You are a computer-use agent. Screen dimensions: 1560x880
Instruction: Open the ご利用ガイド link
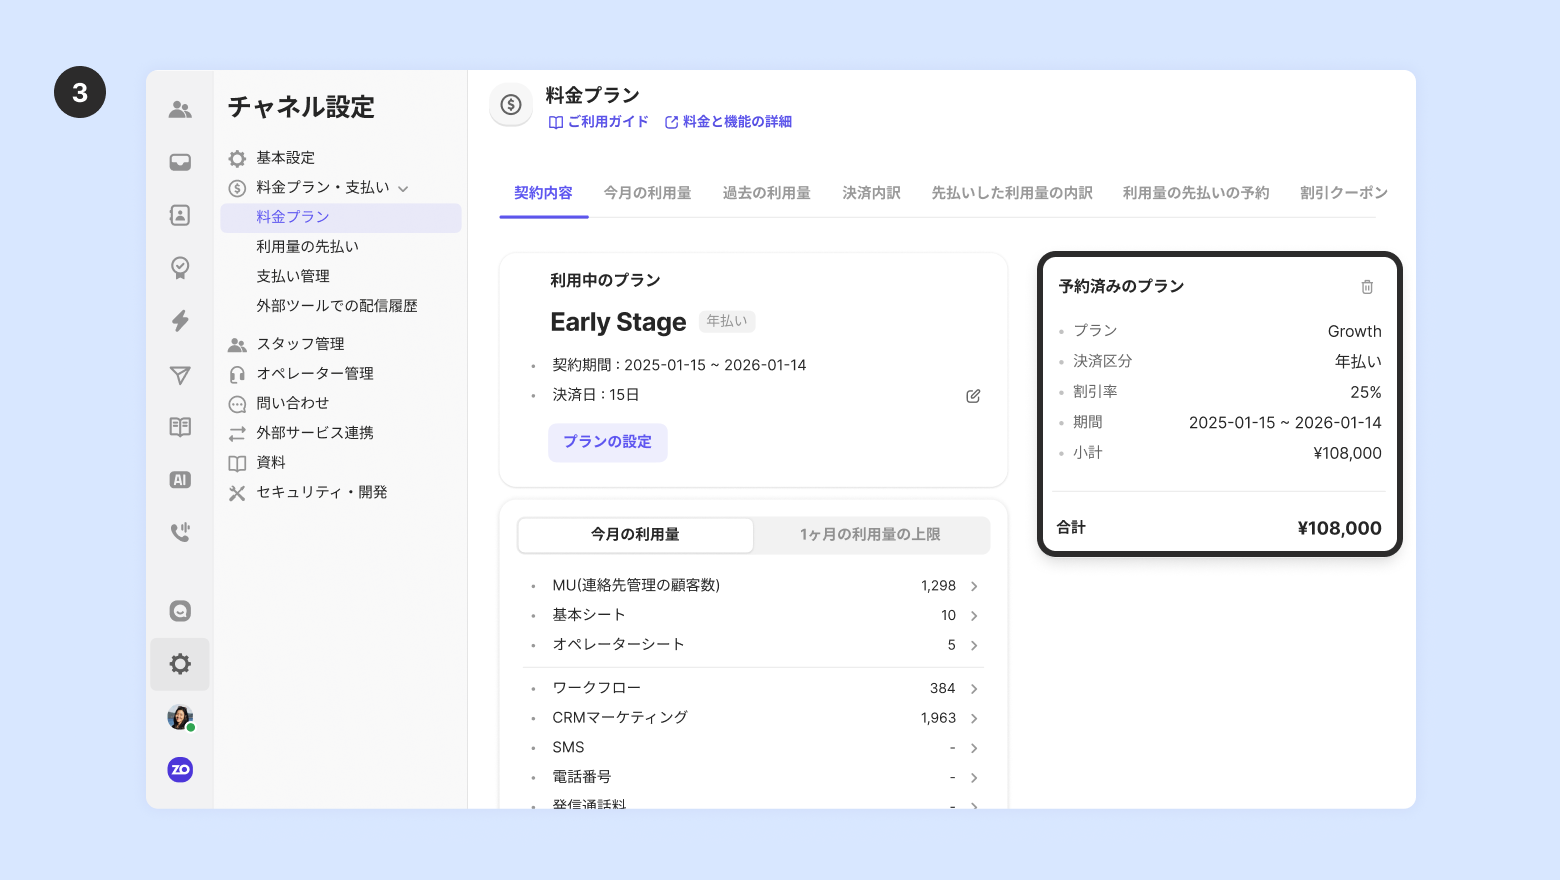tap(599, 122)
